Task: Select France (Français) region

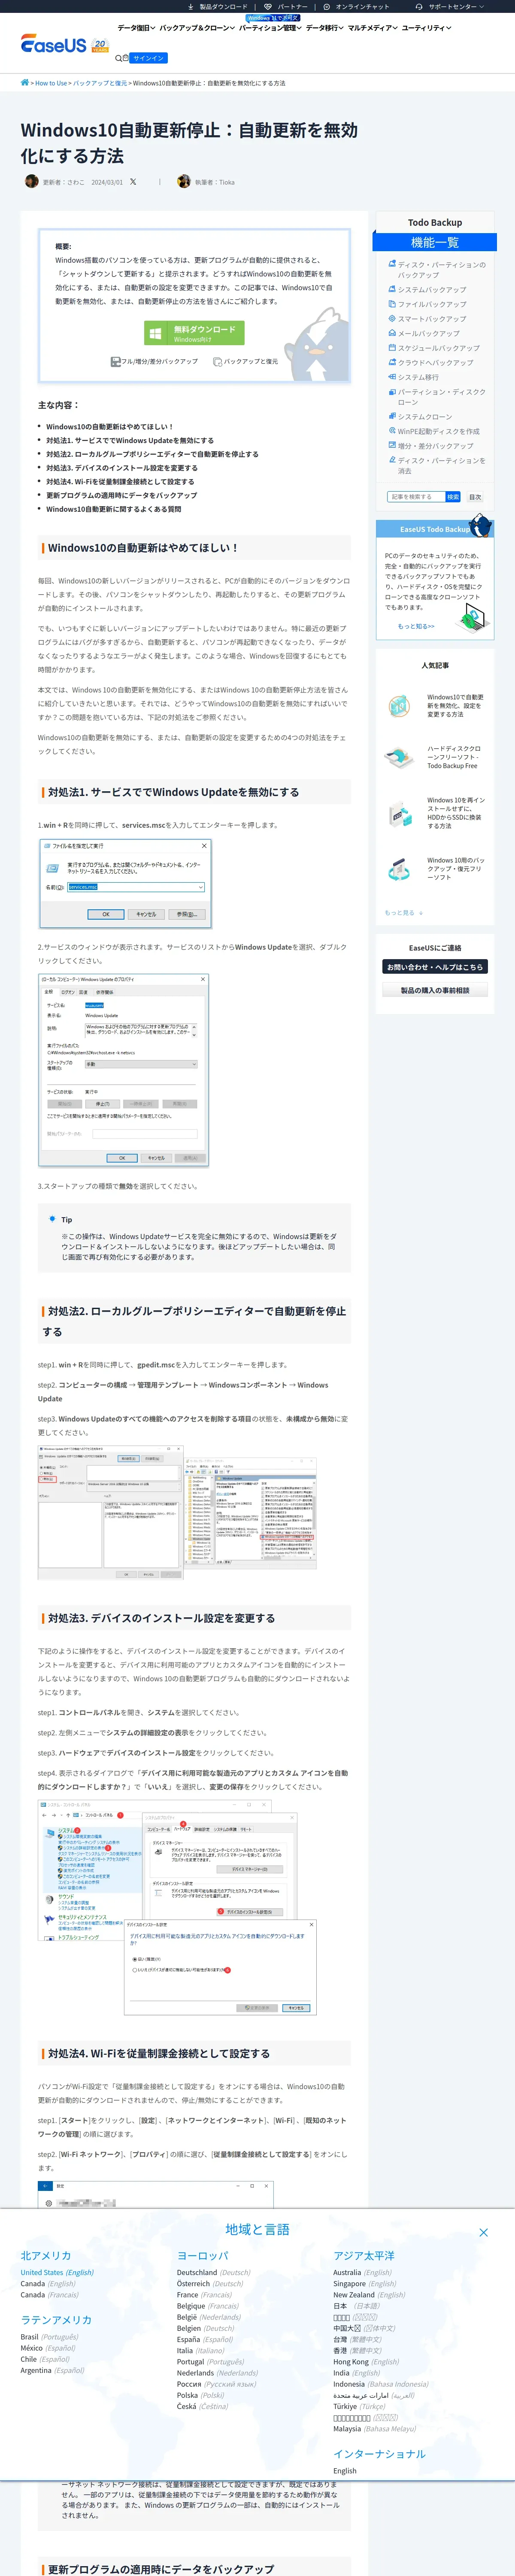Action: pyautogui.click(x=204, y=2295)
